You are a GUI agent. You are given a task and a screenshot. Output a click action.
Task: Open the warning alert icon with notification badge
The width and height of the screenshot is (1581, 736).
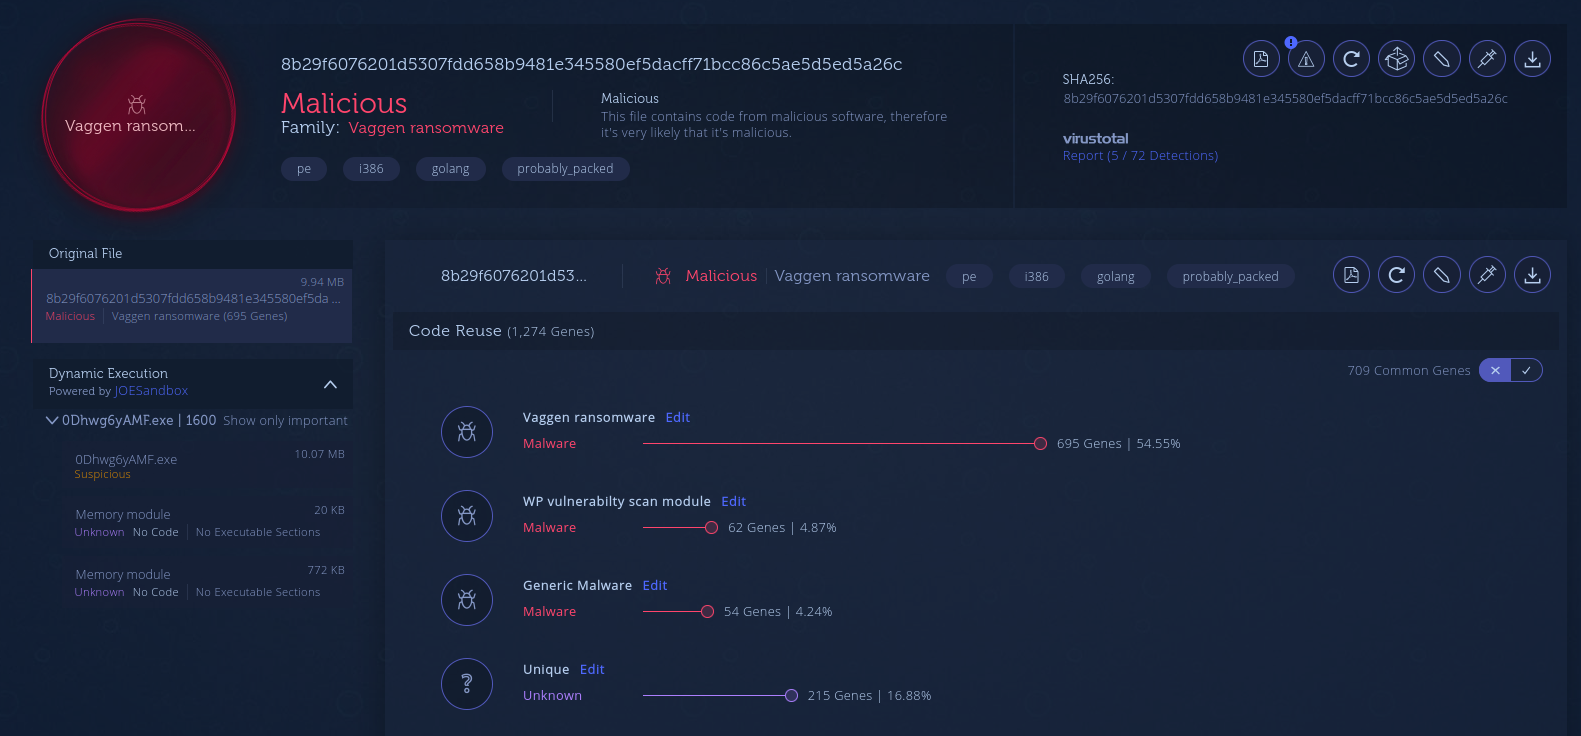point(1306,59)
